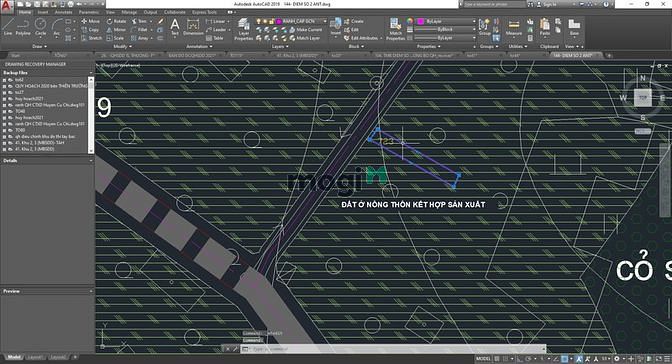Select the Circle tool
Image resolution: width=672 pixels, height=364 pixels.
pos(40,27)
